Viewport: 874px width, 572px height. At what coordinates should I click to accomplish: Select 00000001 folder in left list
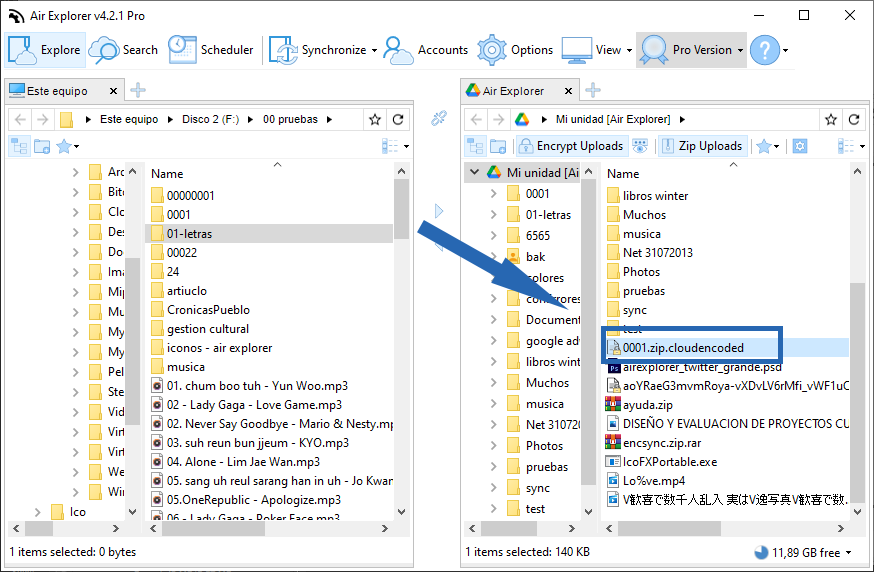tap(190, 196)
